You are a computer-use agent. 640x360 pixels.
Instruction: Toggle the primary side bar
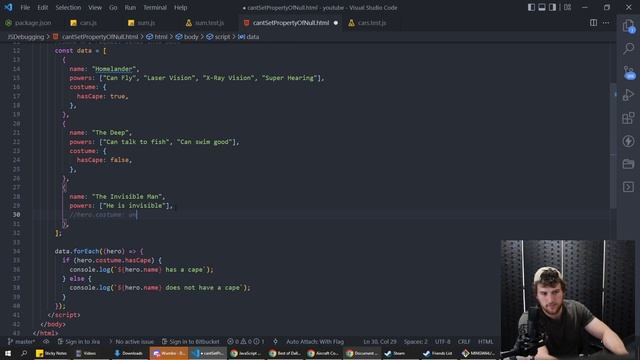(x=531, y=7)
